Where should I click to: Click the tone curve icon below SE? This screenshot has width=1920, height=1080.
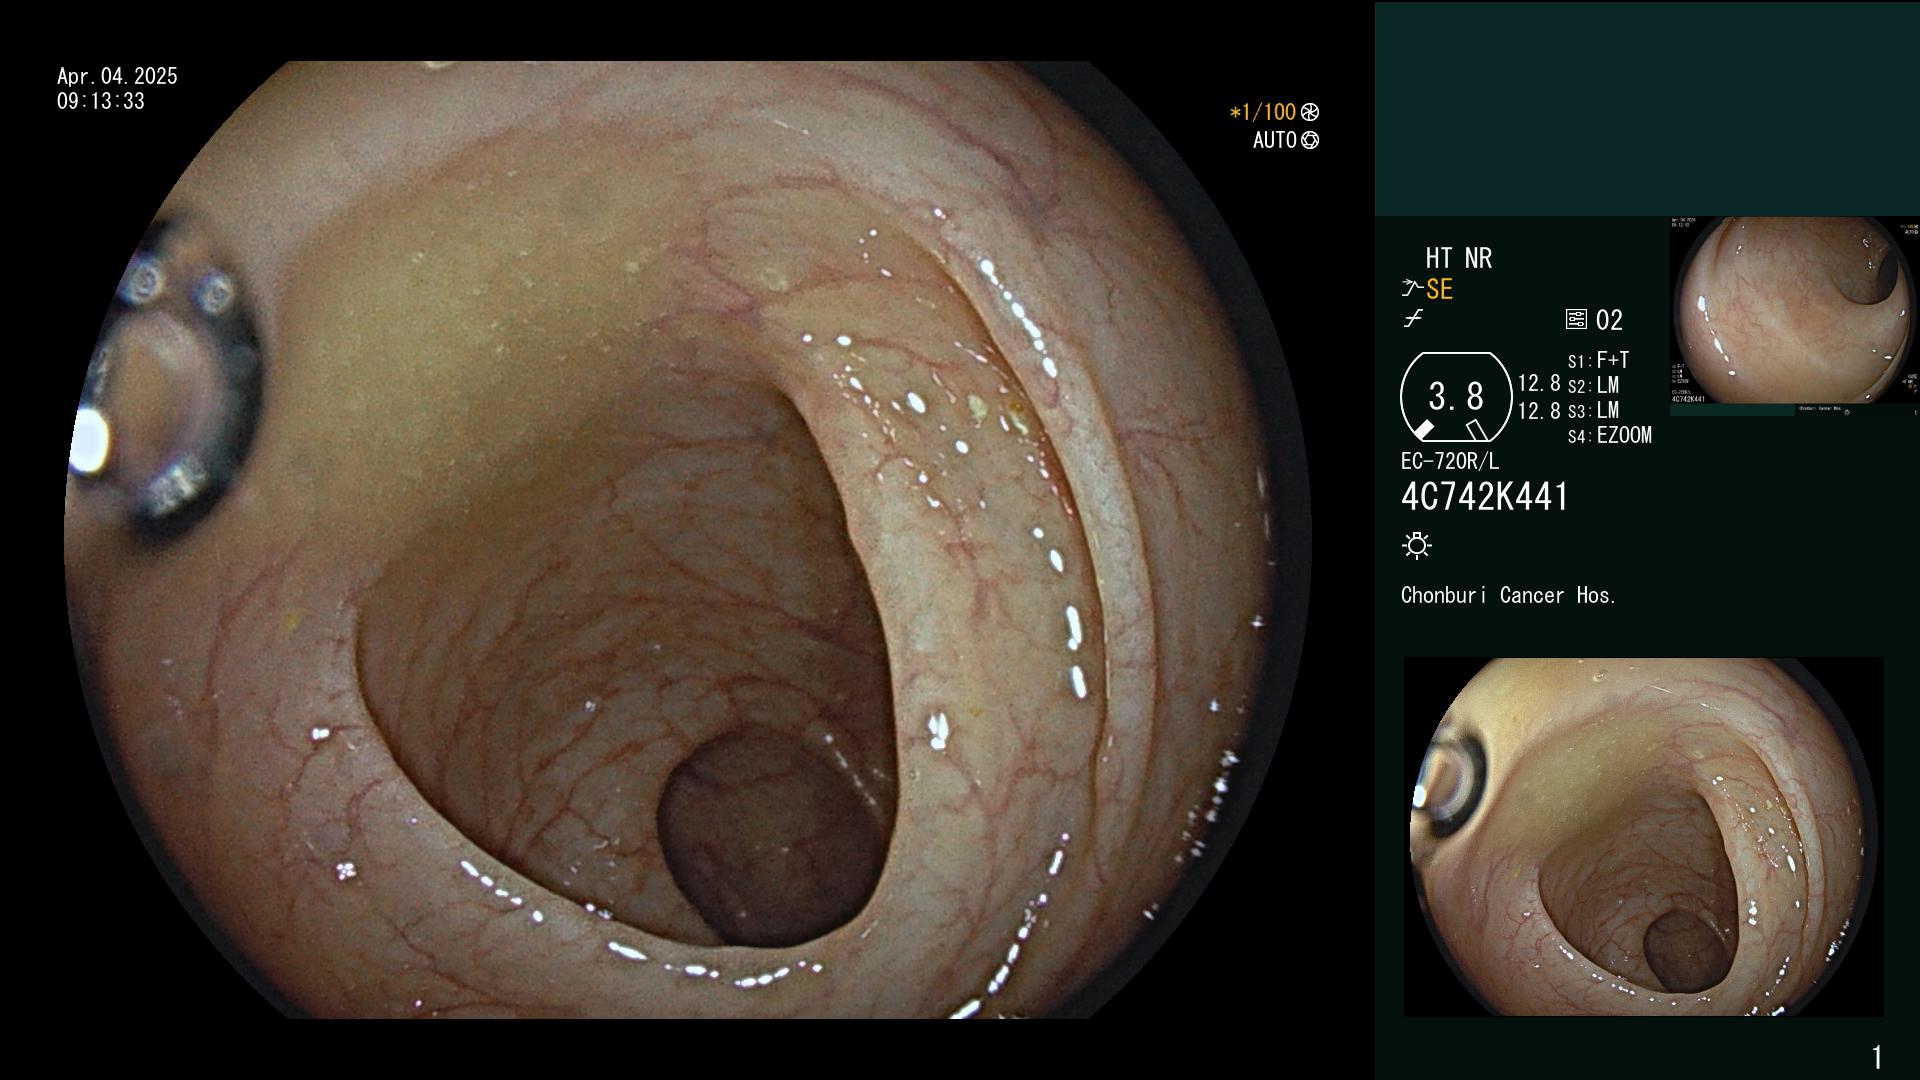(1413, 319)
